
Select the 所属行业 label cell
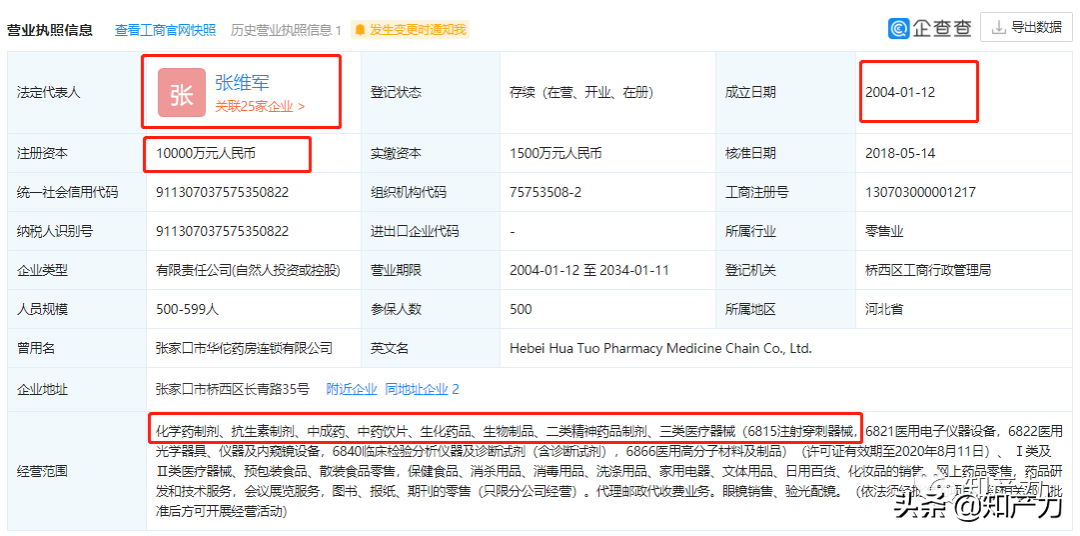[x=786, y=231]
